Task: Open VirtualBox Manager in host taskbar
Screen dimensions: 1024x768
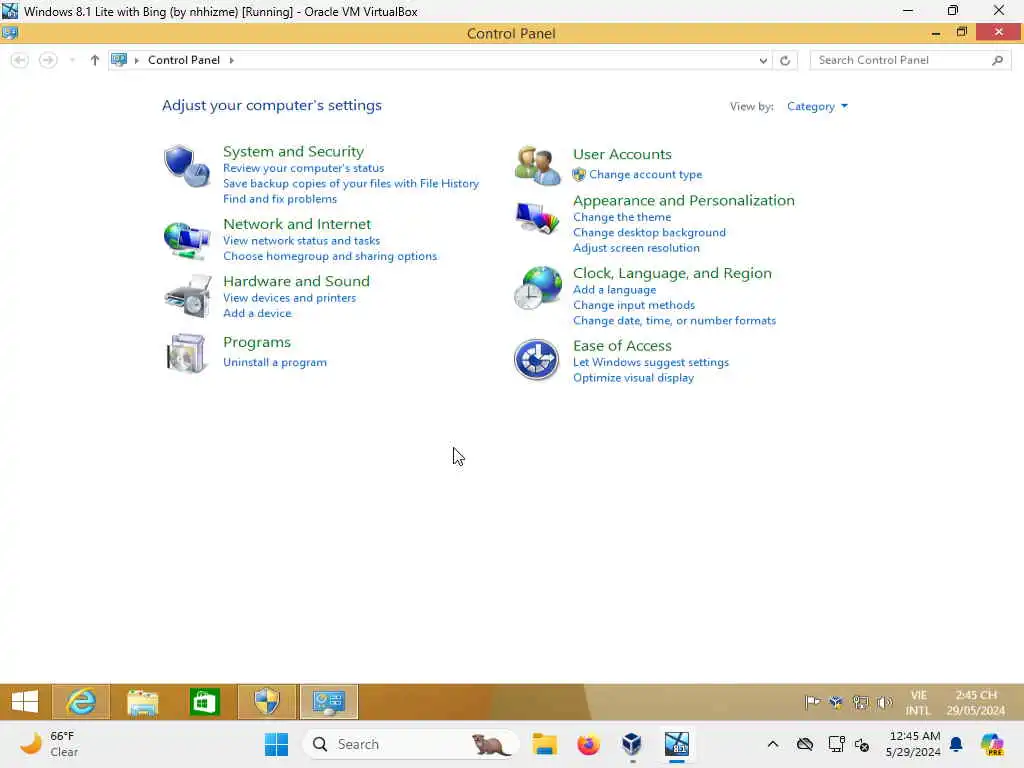Action: coord(632,744)
